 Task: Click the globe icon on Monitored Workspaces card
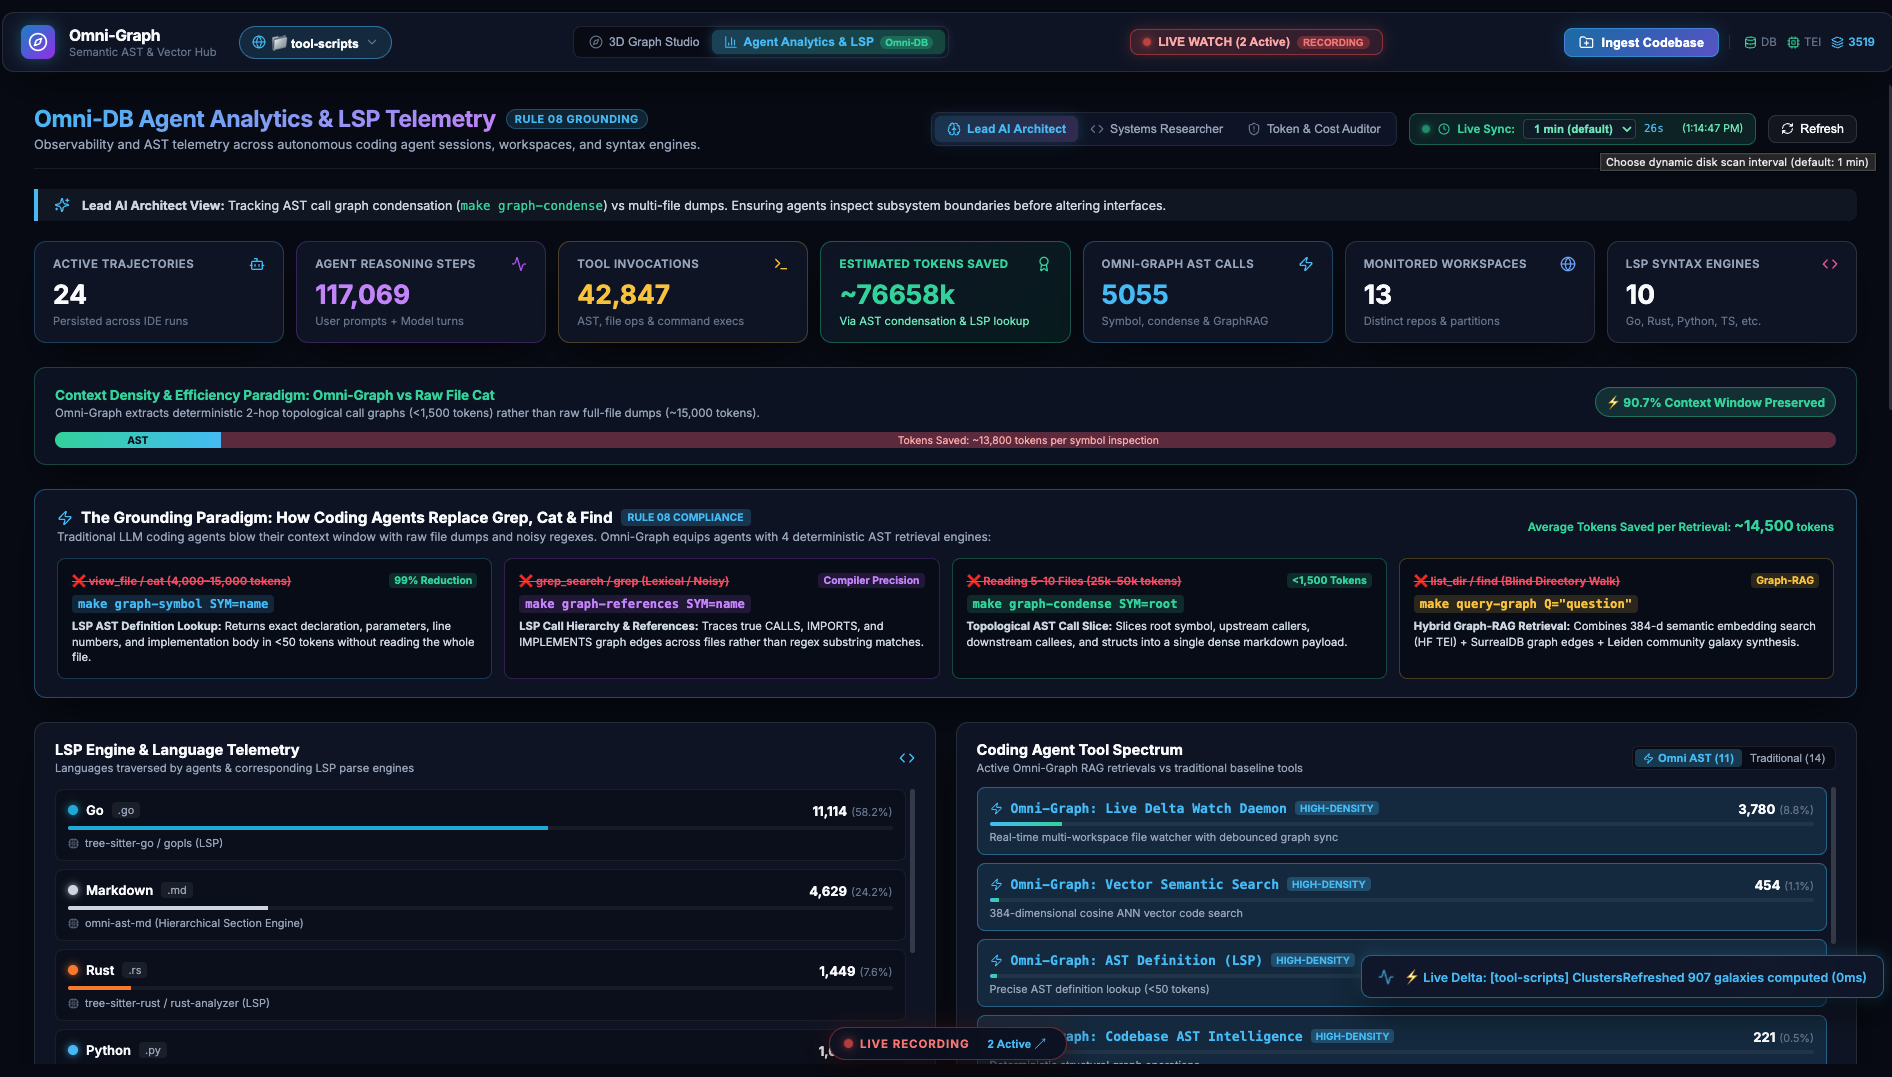tap(1568, 264)
